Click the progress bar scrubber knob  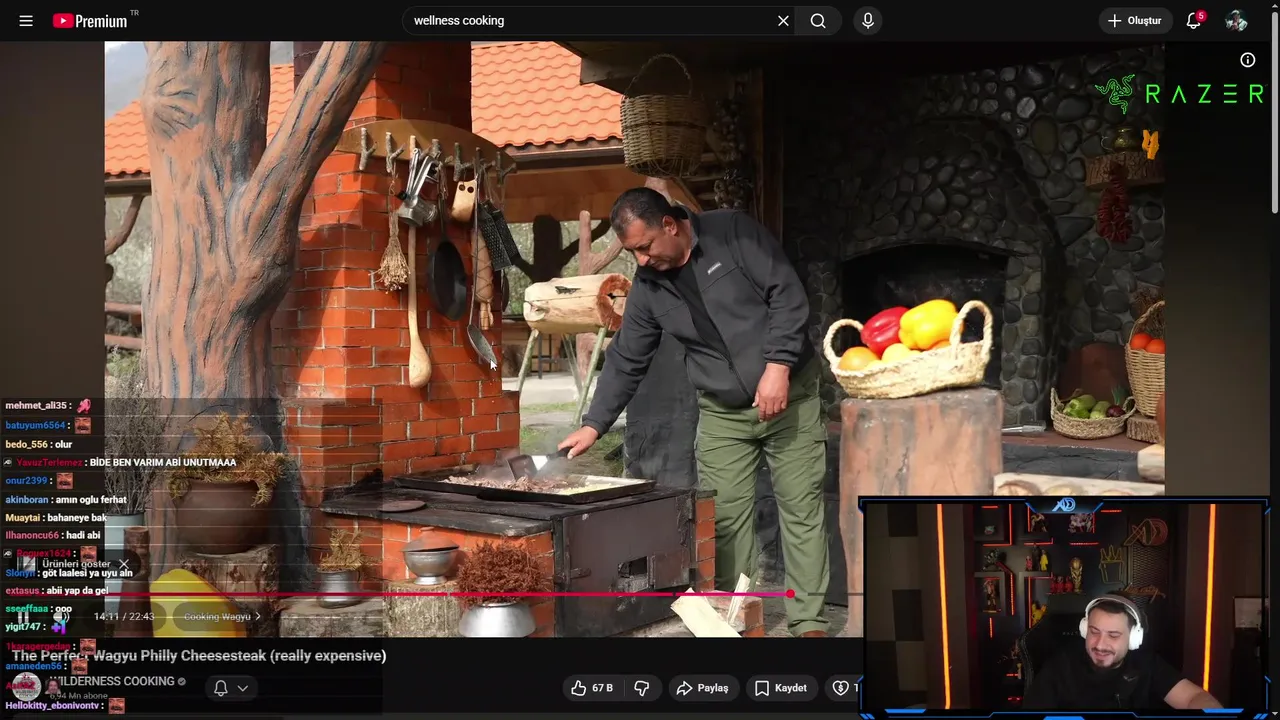click(790, 594)
